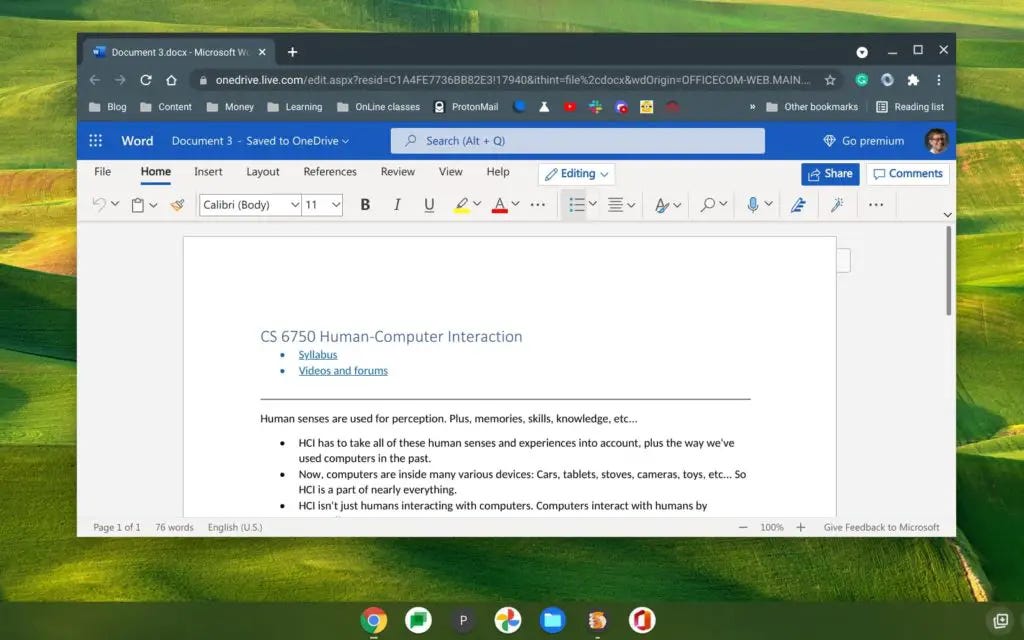Open the Videos and forums link
This screenshot has width=1024, height=640.
pos(343,371)
